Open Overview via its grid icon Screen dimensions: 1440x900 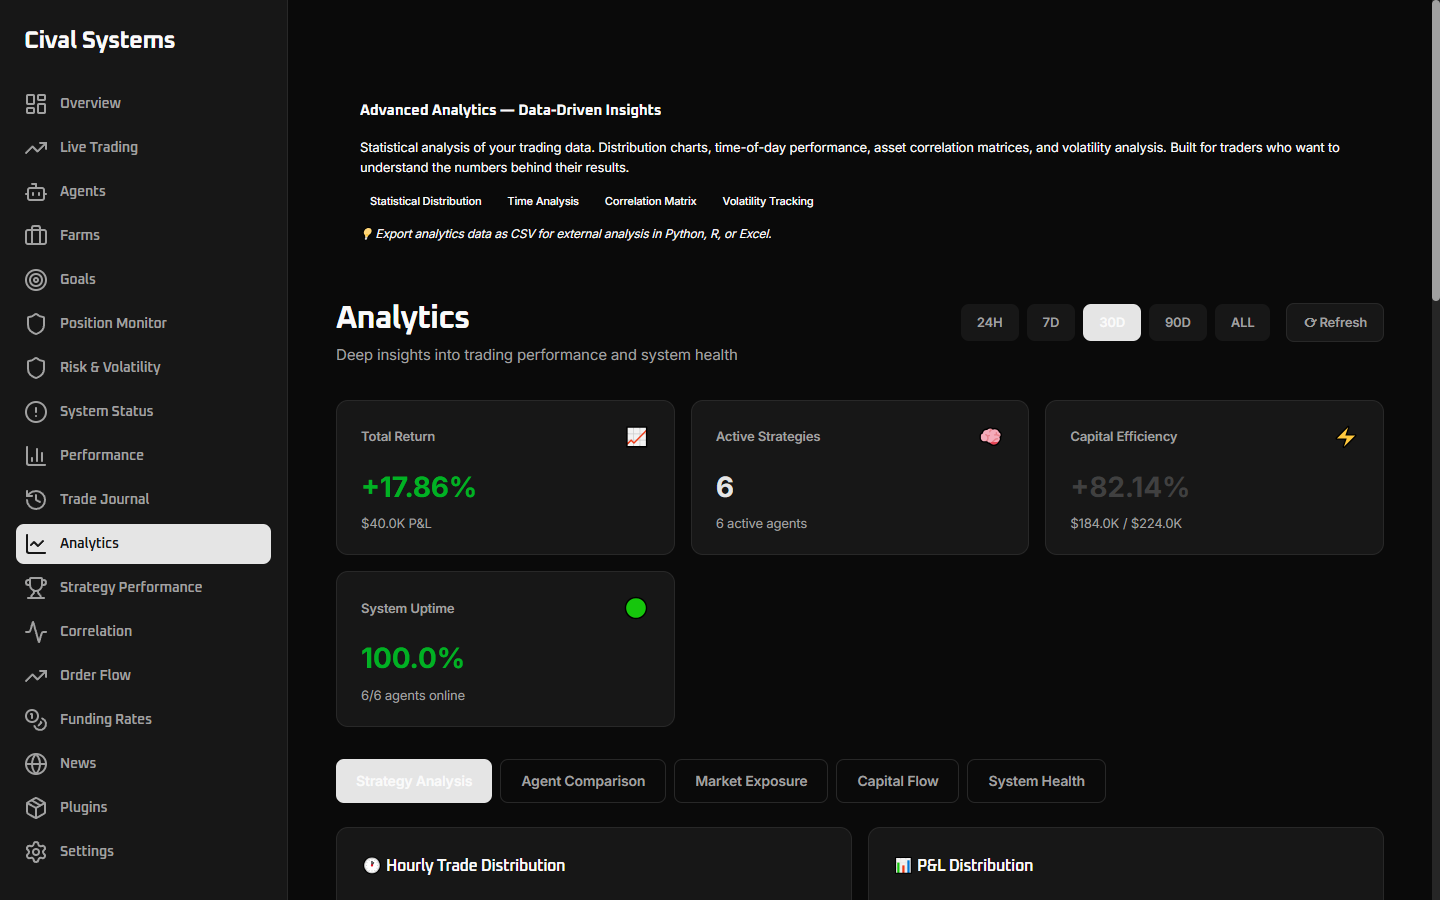click(36, 103)
